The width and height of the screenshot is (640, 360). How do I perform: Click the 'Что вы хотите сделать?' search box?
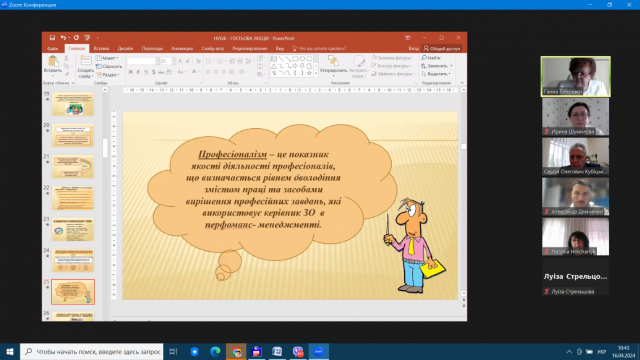coord(320,49)
